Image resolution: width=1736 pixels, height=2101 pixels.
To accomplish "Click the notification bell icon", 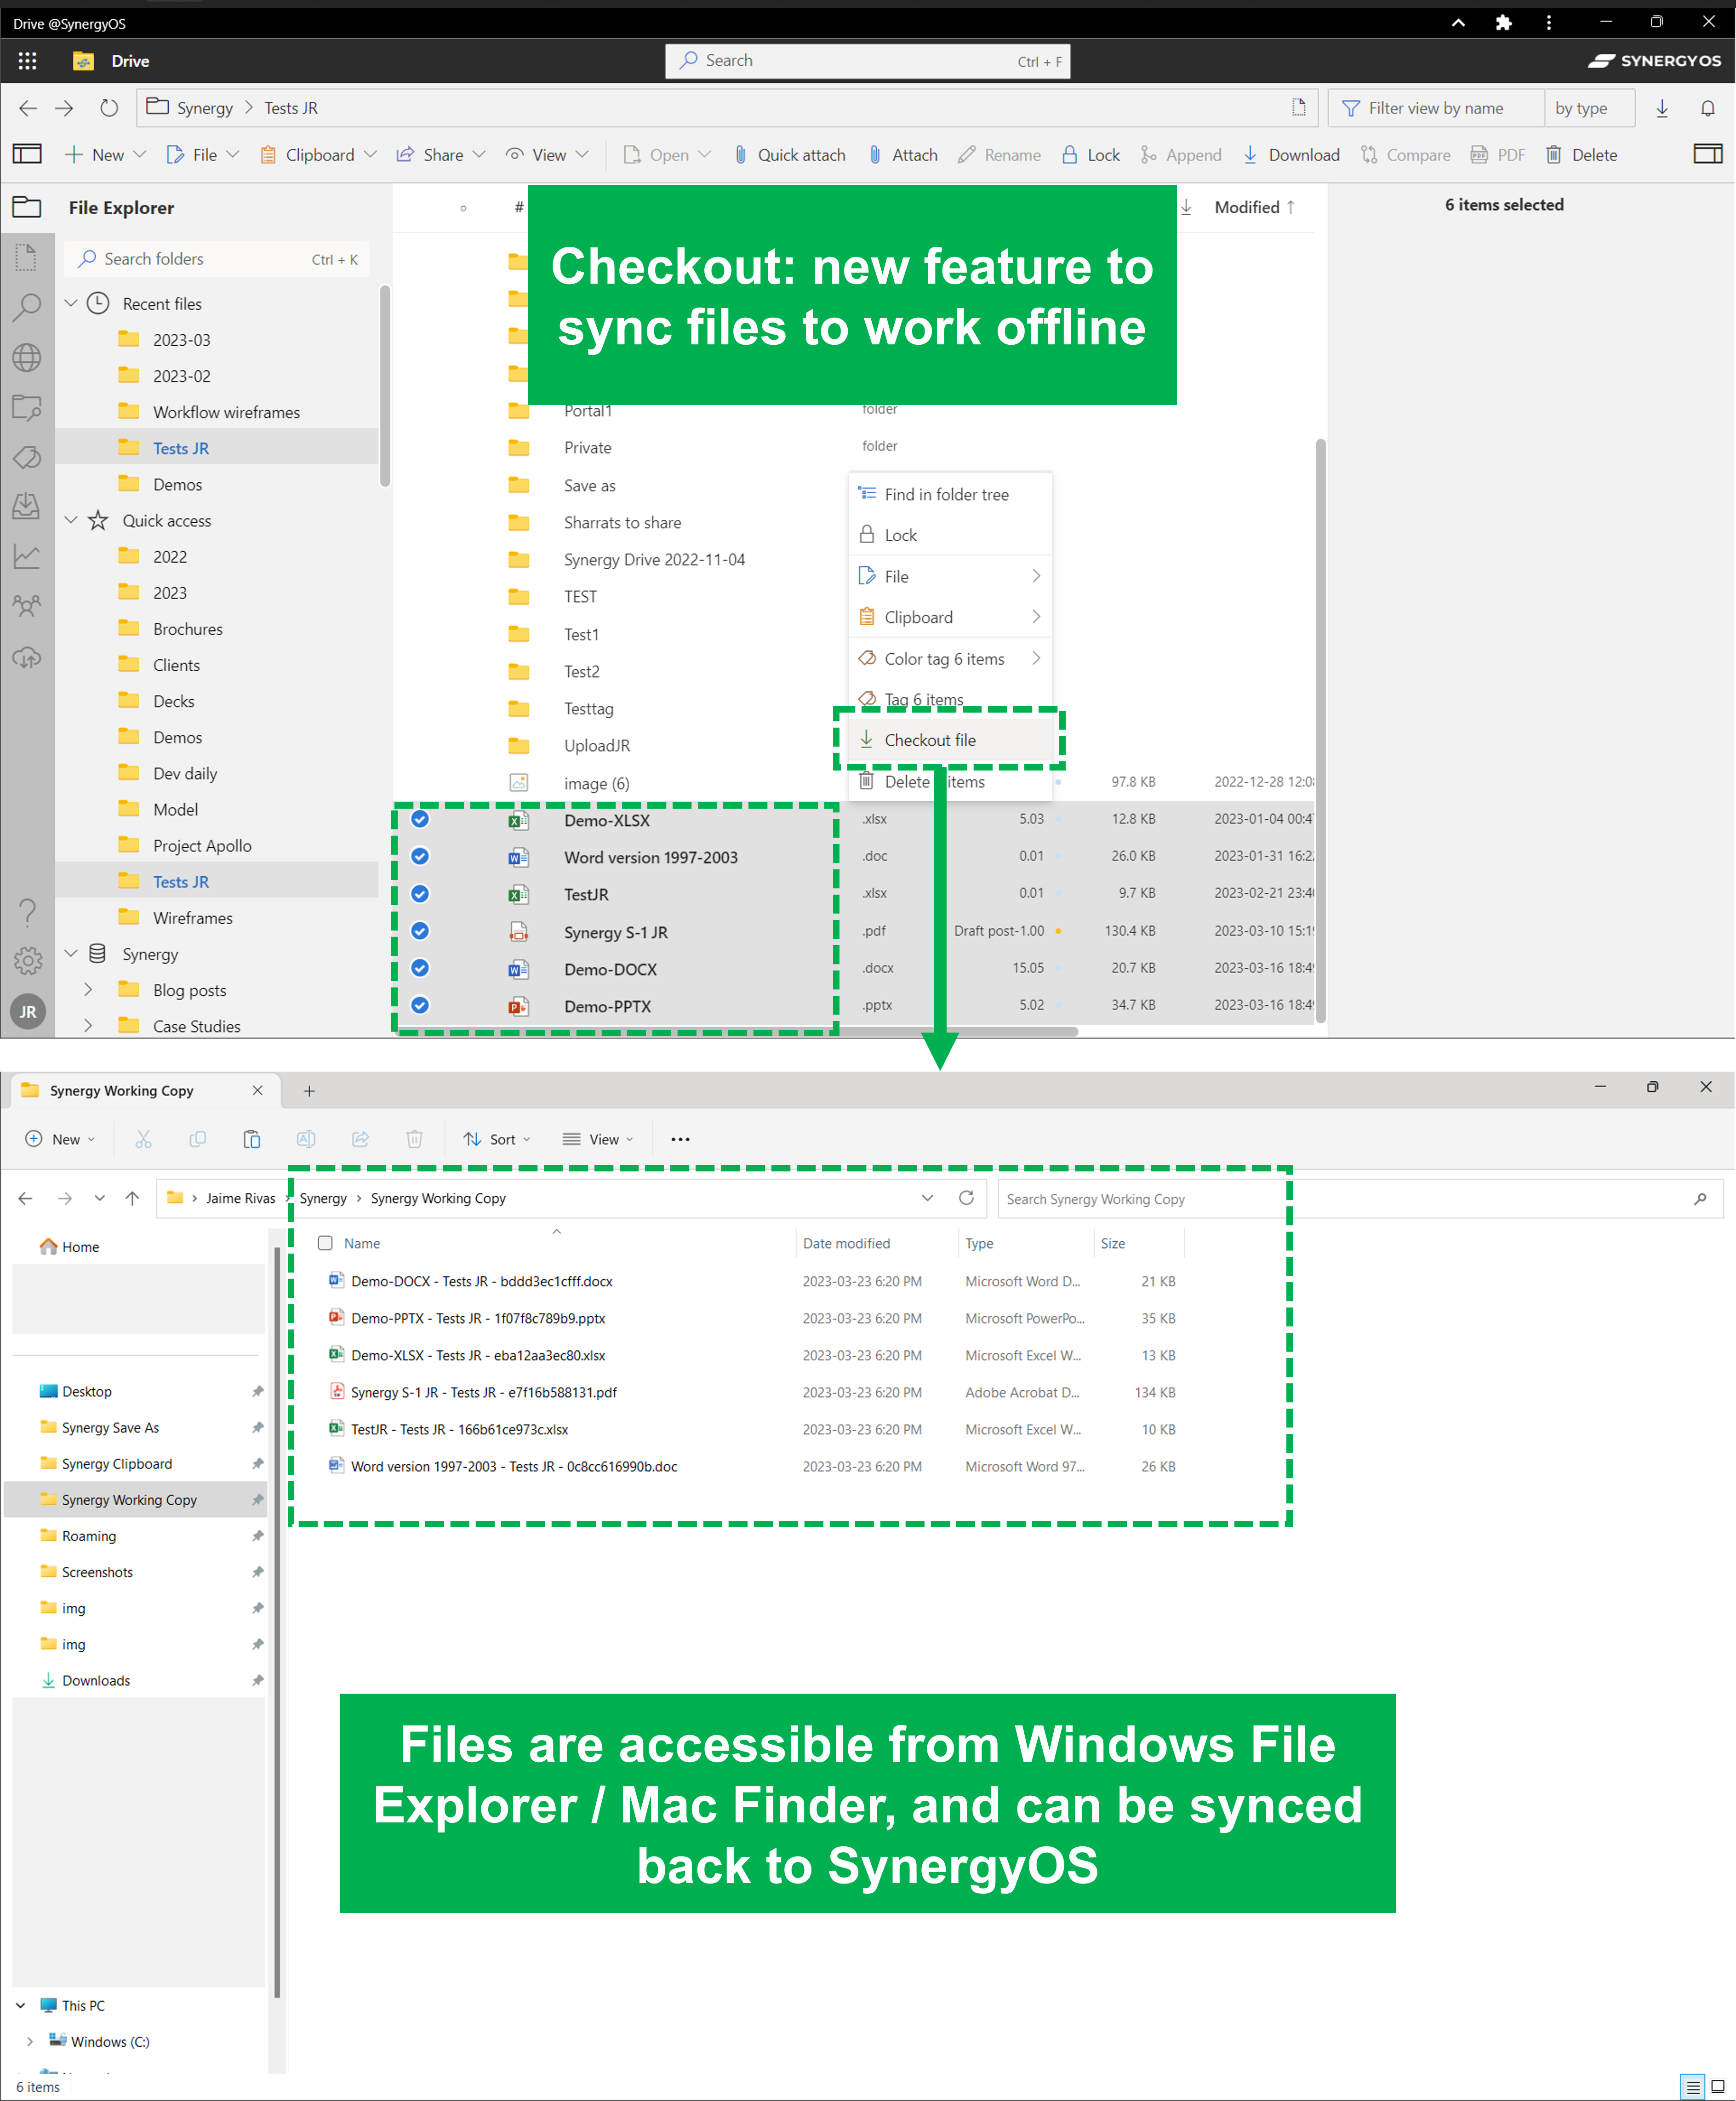I will tap(1708, 108).
